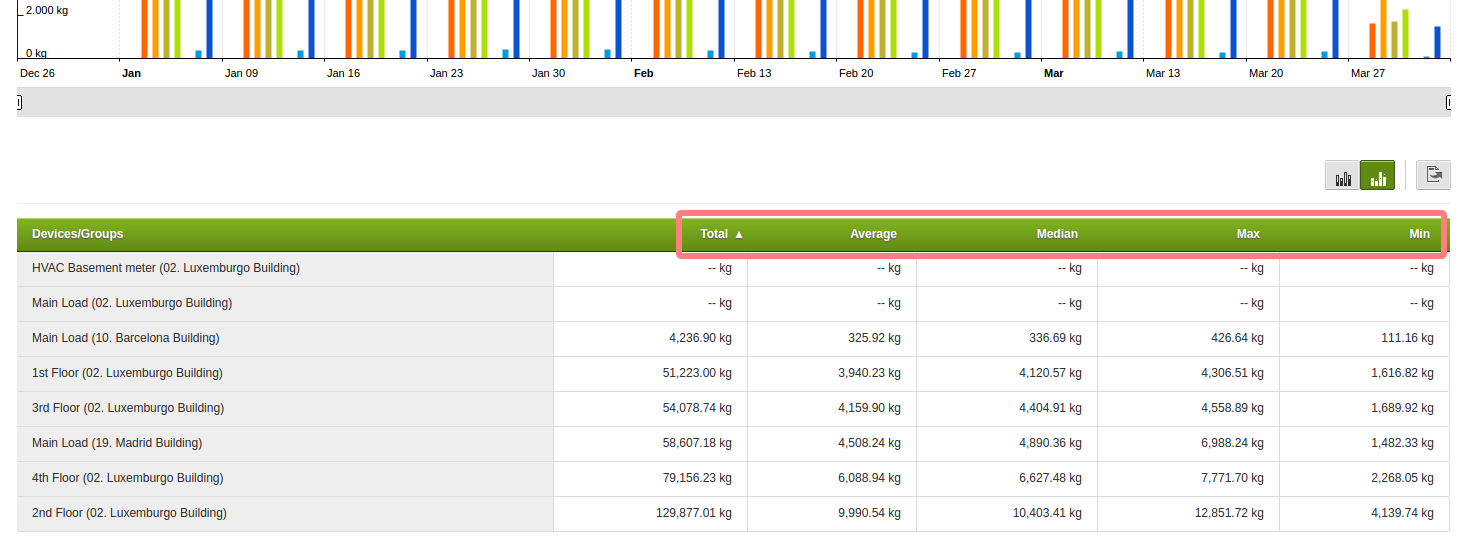Grab the left timeline range handle
Viewport: 1463px width, 539px height.
[19, 102]
